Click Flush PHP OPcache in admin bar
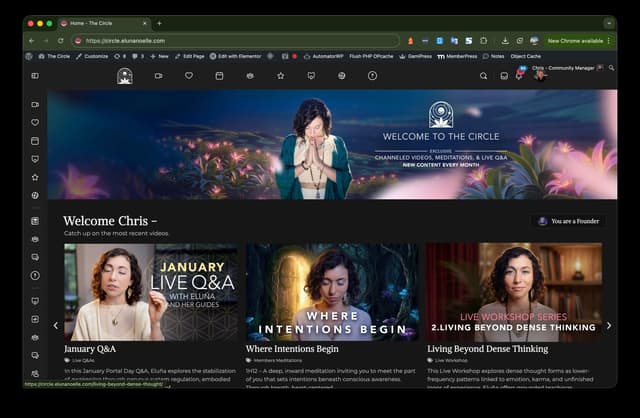This screenshot has width=640, height=418. pyautogui.click(x=371, y=56)
